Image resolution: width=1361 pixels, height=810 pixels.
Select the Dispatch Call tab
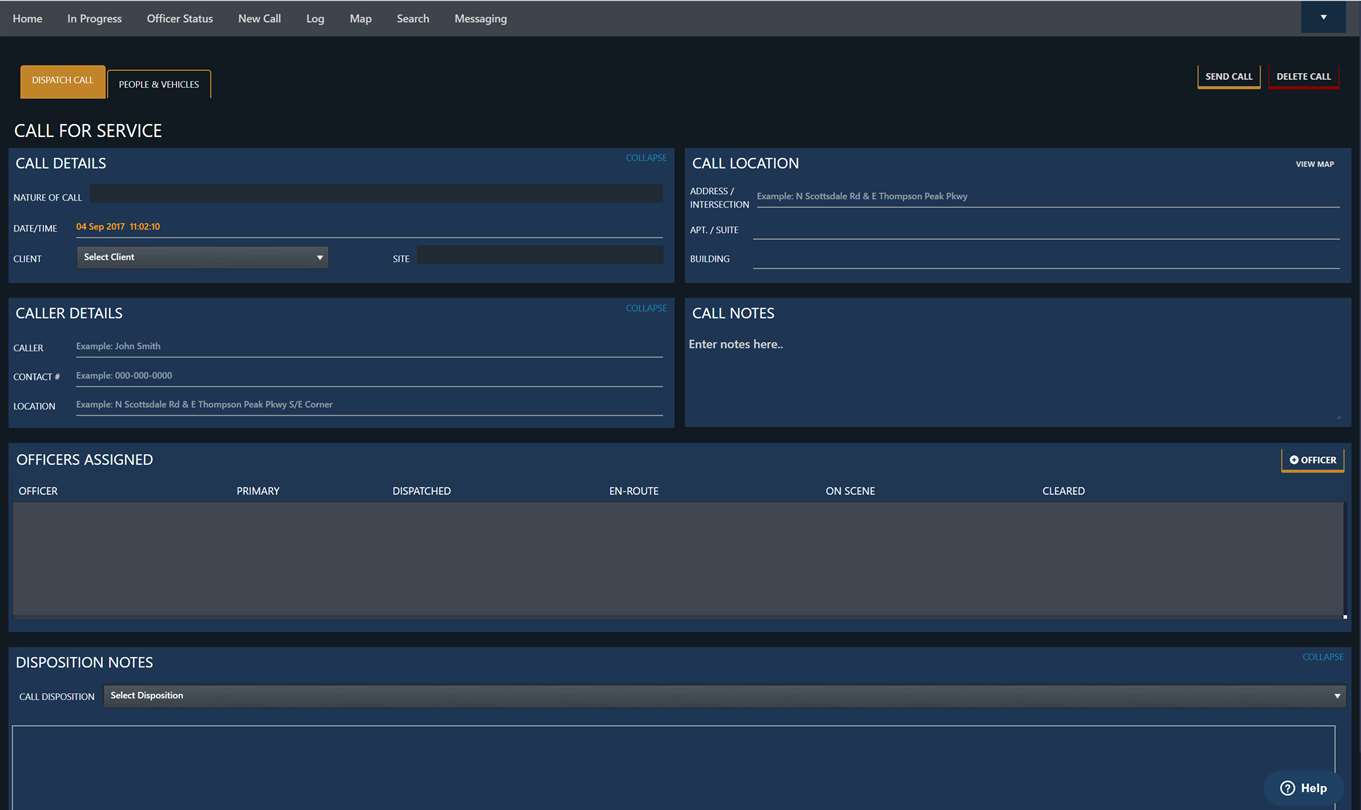click(x=62, y=81)
